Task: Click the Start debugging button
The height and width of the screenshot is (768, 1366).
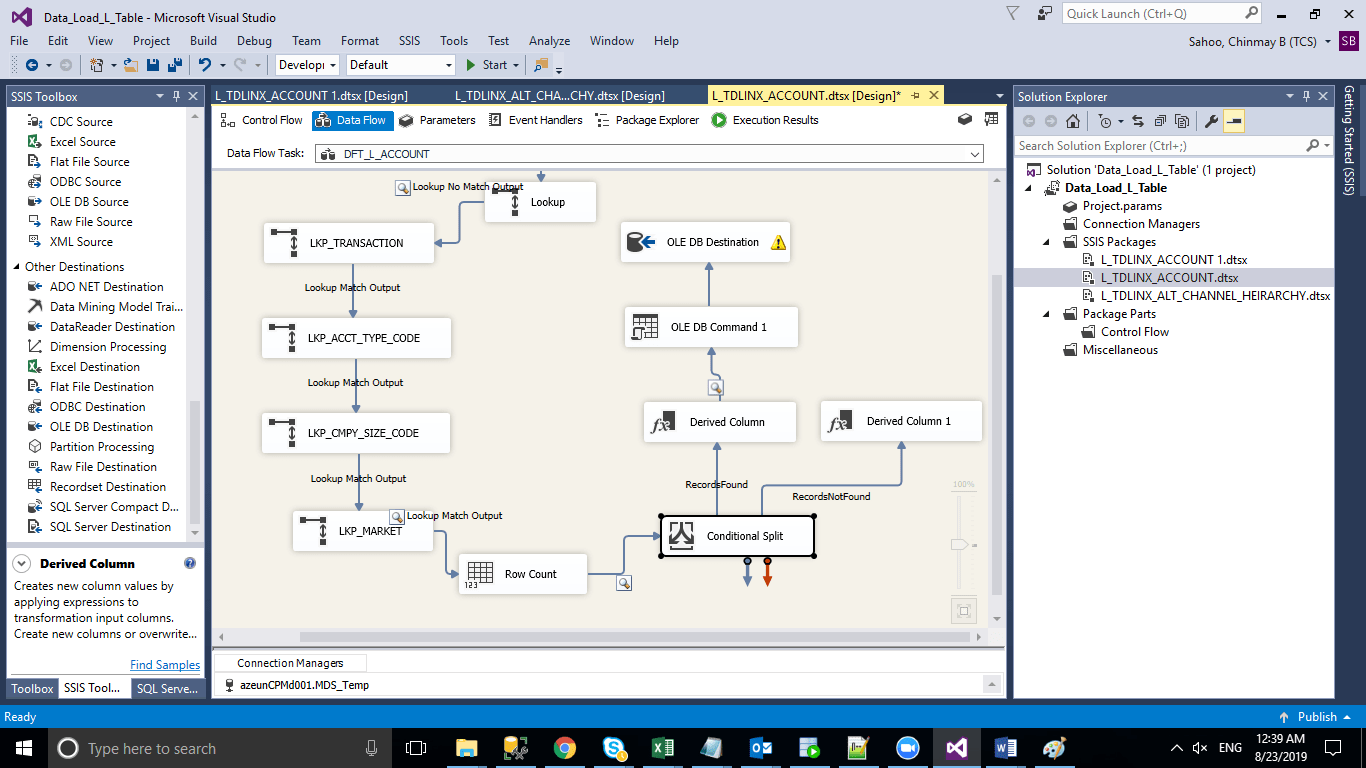Action: click(486, 65)
